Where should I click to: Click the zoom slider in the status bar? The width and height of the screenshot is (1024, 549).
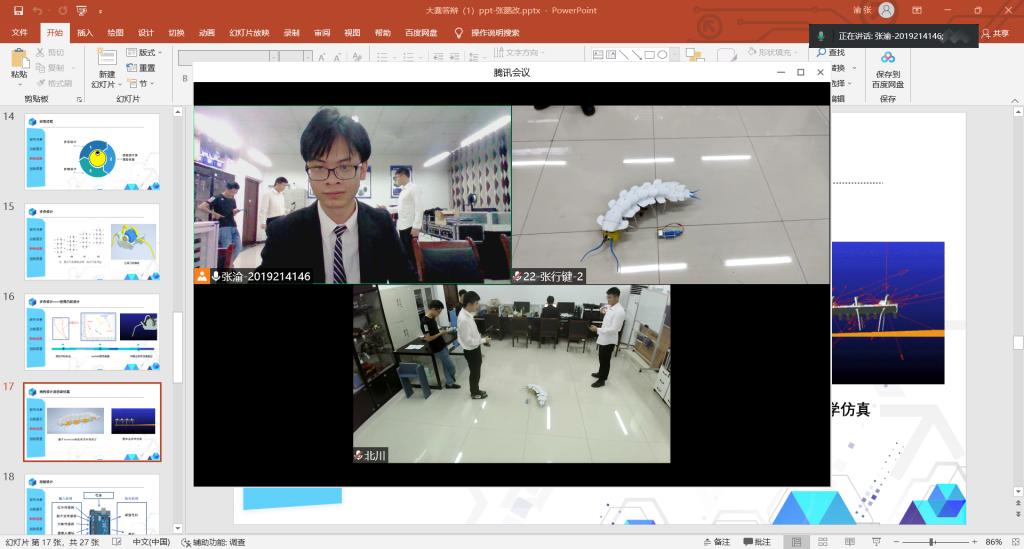point(930,542)
